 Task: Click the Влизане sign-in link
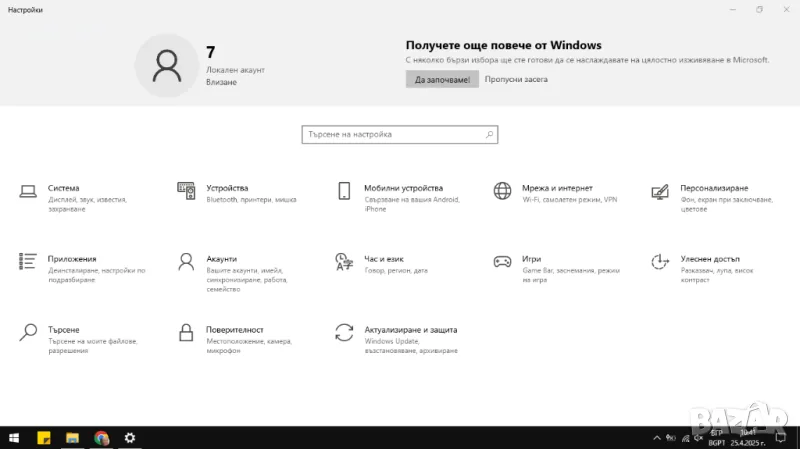tap(221, 82)
